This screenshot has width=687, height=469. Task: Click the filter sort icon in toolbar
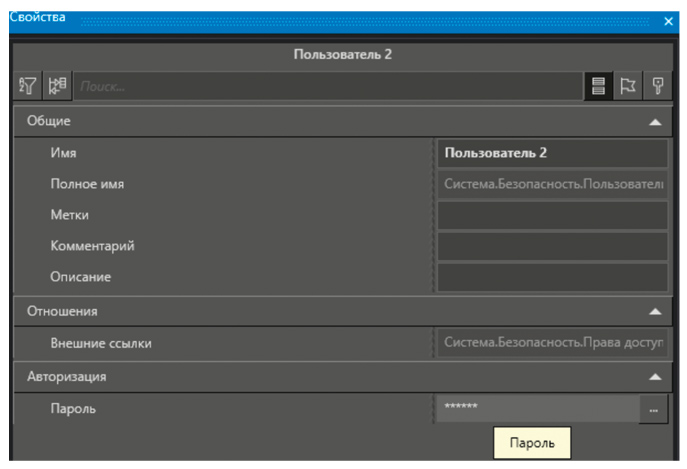[x=27, y=87]
